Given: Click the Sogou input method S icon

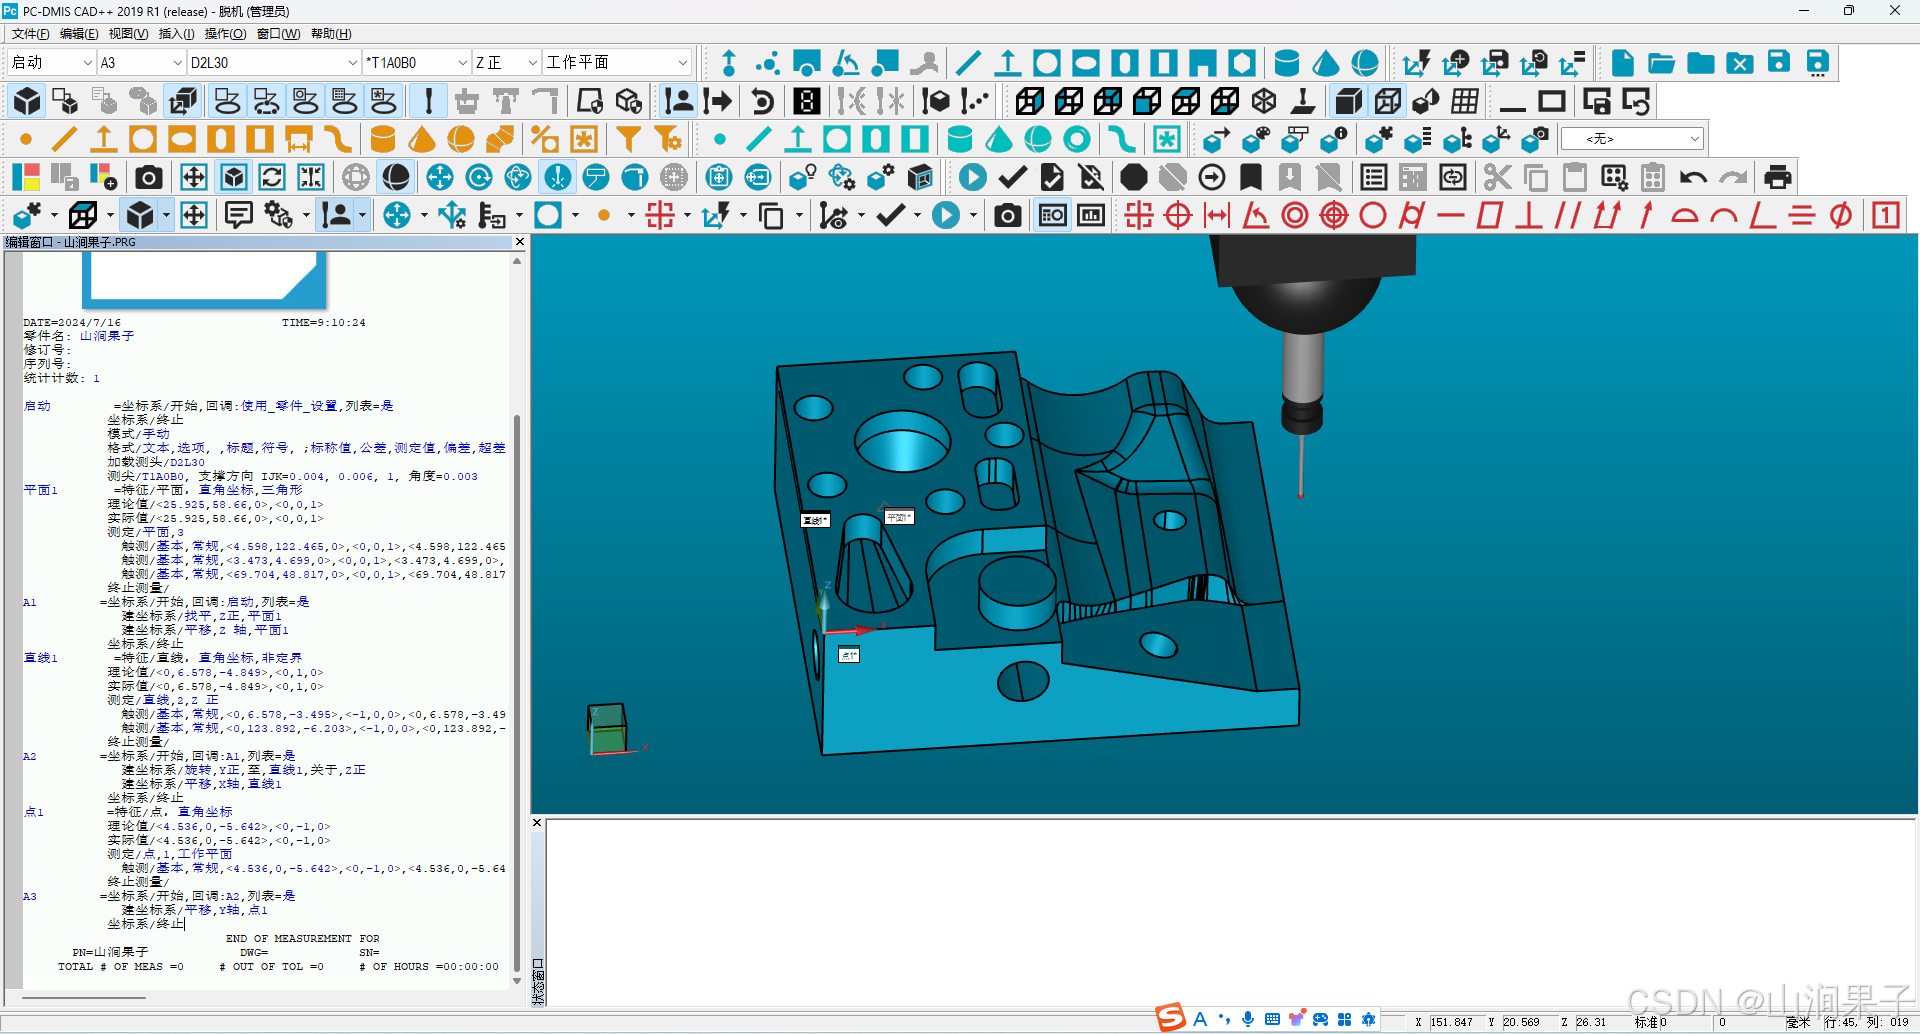Looking at the screenshot, I should click(1170, 1018).
